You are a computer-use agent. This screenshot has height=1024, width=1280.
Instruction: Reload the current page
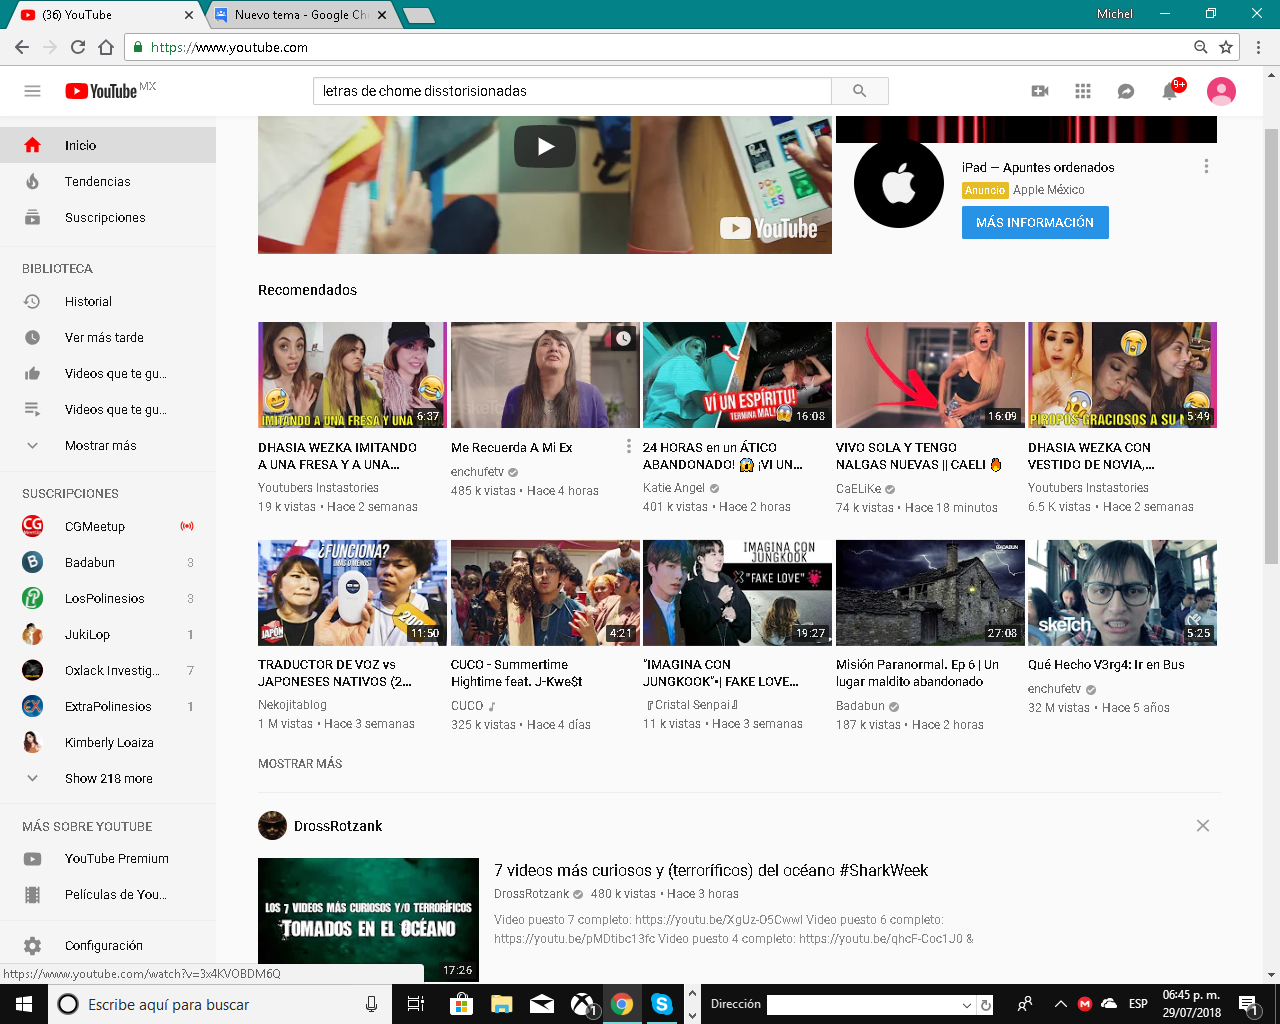[x=78, y=47]
